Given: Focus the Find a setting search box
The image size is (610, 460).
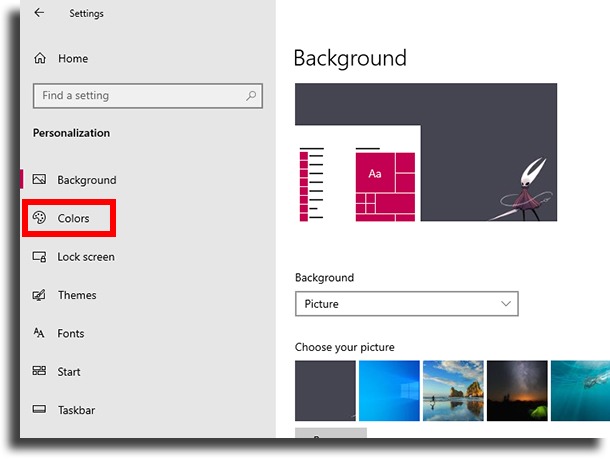Looking at the screenshot, I should [148, 96].
